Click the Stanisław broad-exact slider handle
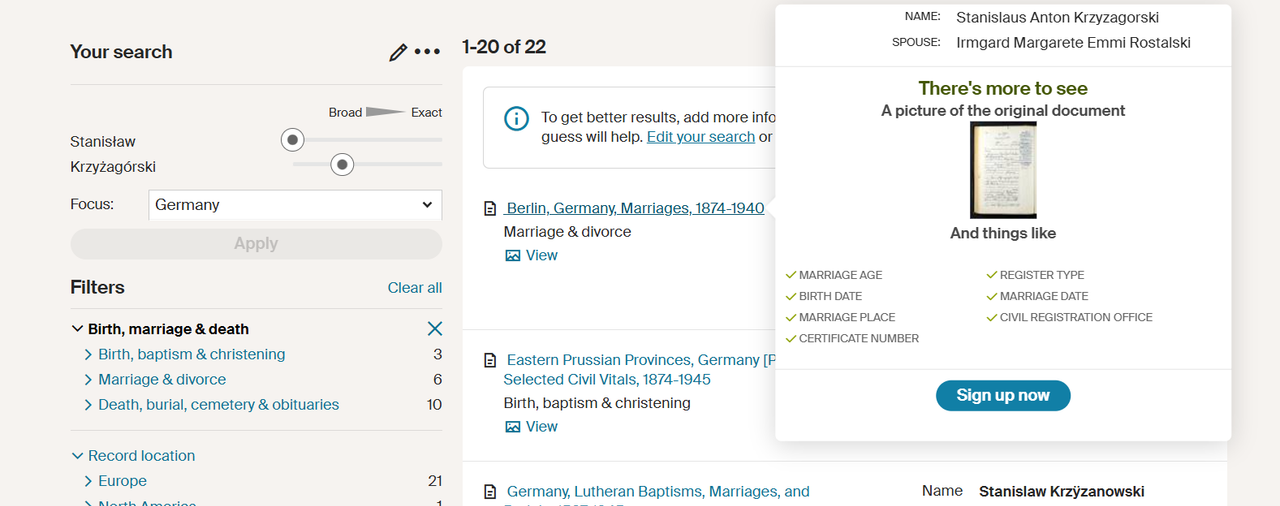Screen dimensions: 1280x506 (x=292, y=140)
